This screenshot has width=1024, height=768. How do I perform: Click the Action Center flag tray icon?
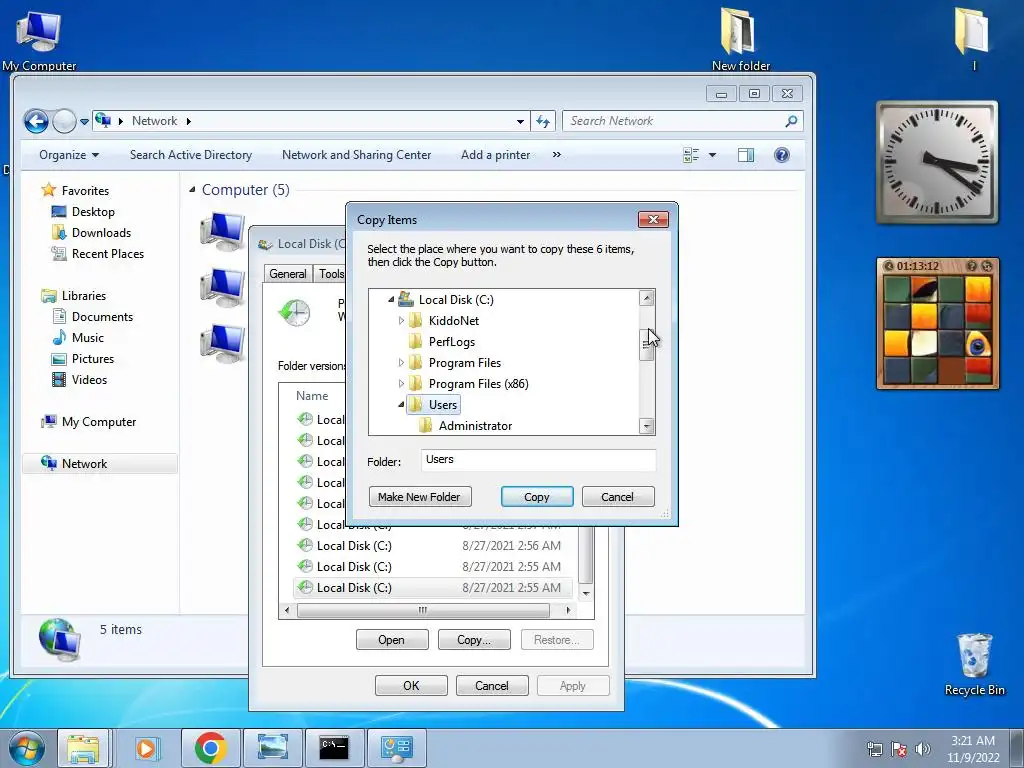coord(899,749)
